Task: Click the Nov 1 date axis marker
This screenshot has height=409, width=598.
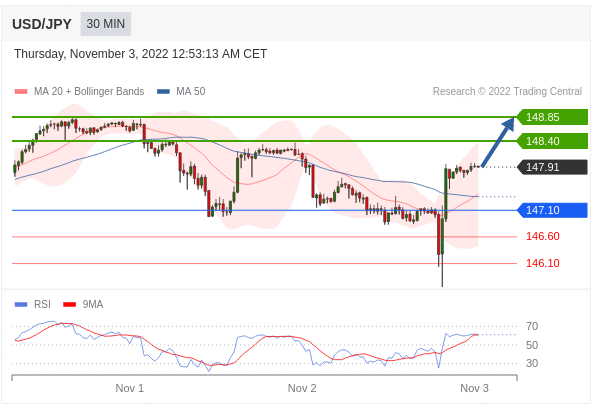Action: point(130,388)
